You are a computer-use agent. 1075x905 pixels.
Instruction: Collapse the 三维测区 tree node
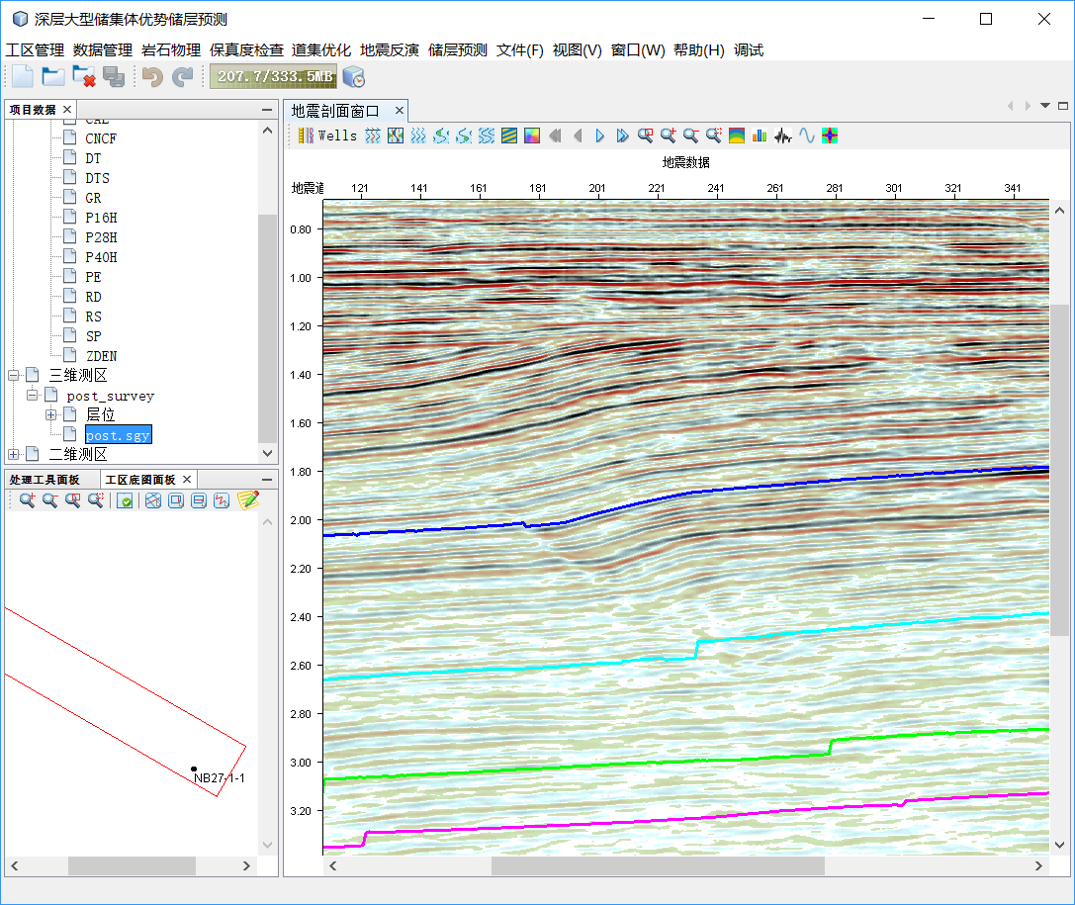(x=14, y=376)
